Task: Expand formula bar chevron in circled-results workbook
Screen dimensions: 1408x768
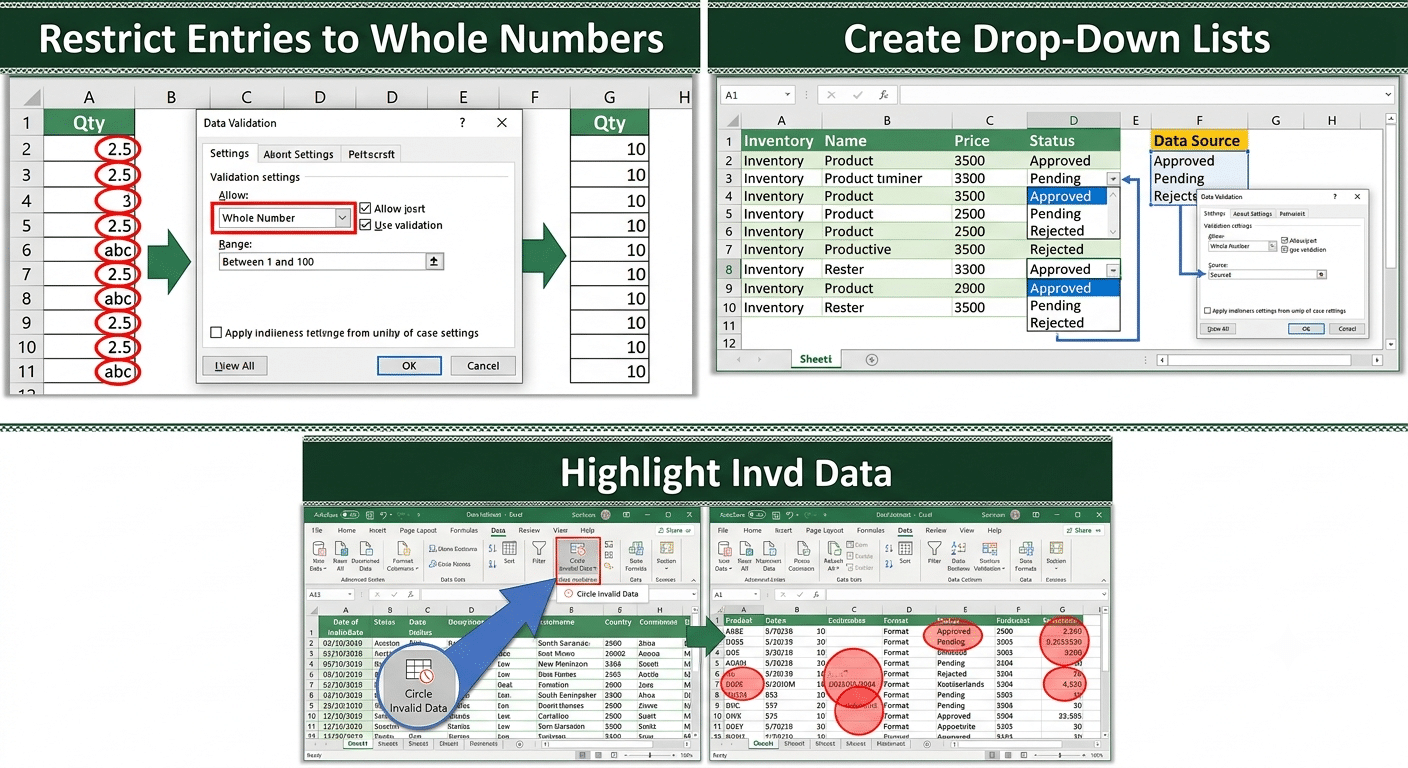Action: point(1104,594)
